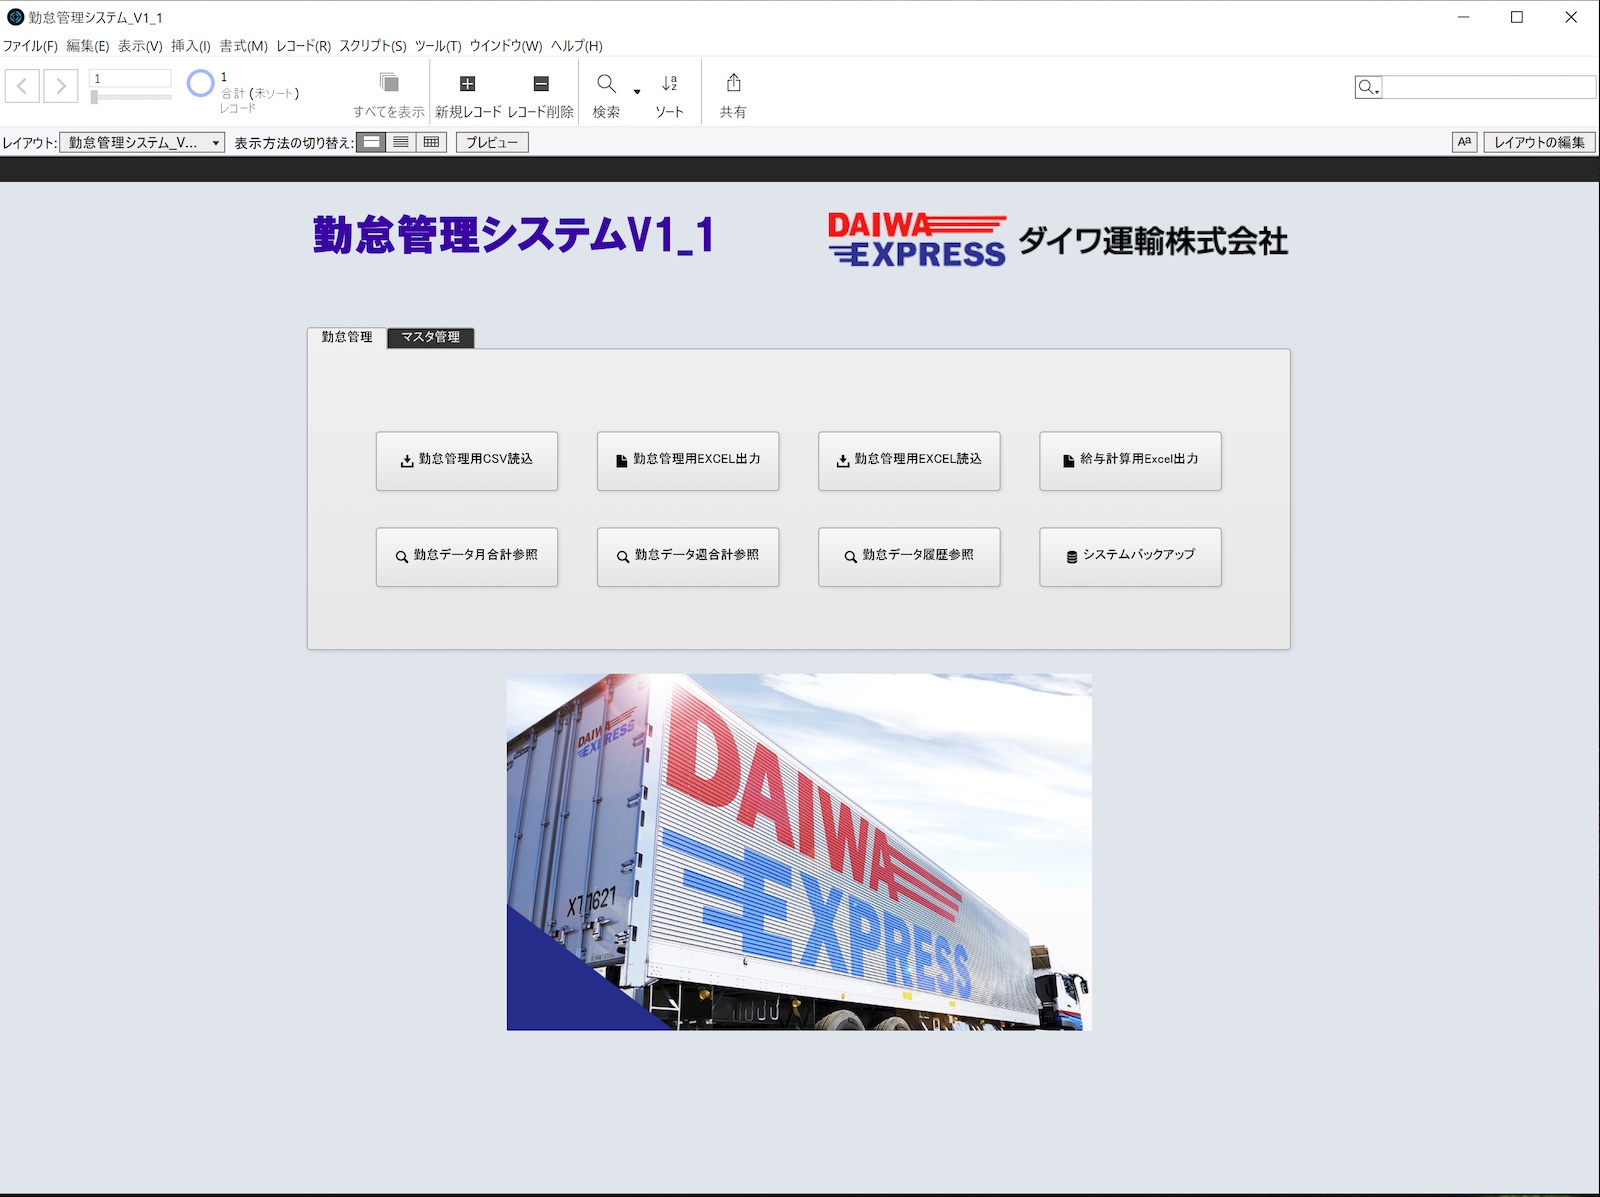The image size is (1600, 1197).
Task: Click the 勤怠管理システムV1_1 title text
Action: (514, 236)
